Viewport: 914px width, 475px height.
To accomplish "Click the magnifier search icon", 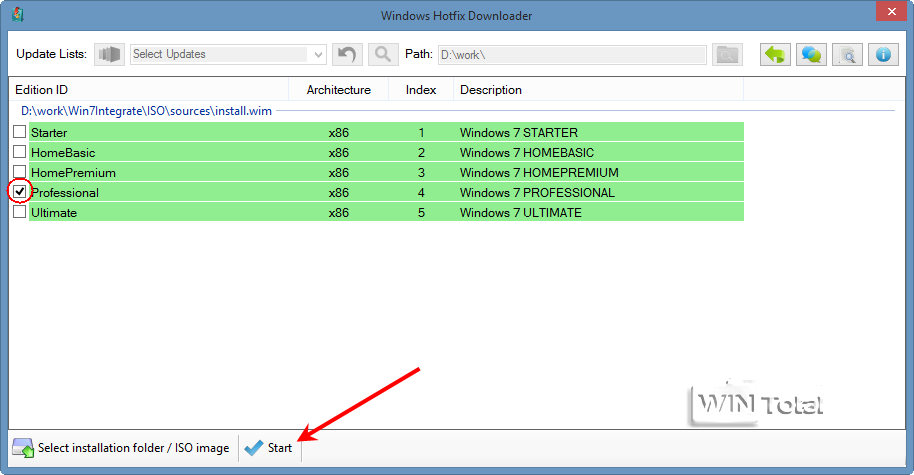I will [x=383, y=55].
